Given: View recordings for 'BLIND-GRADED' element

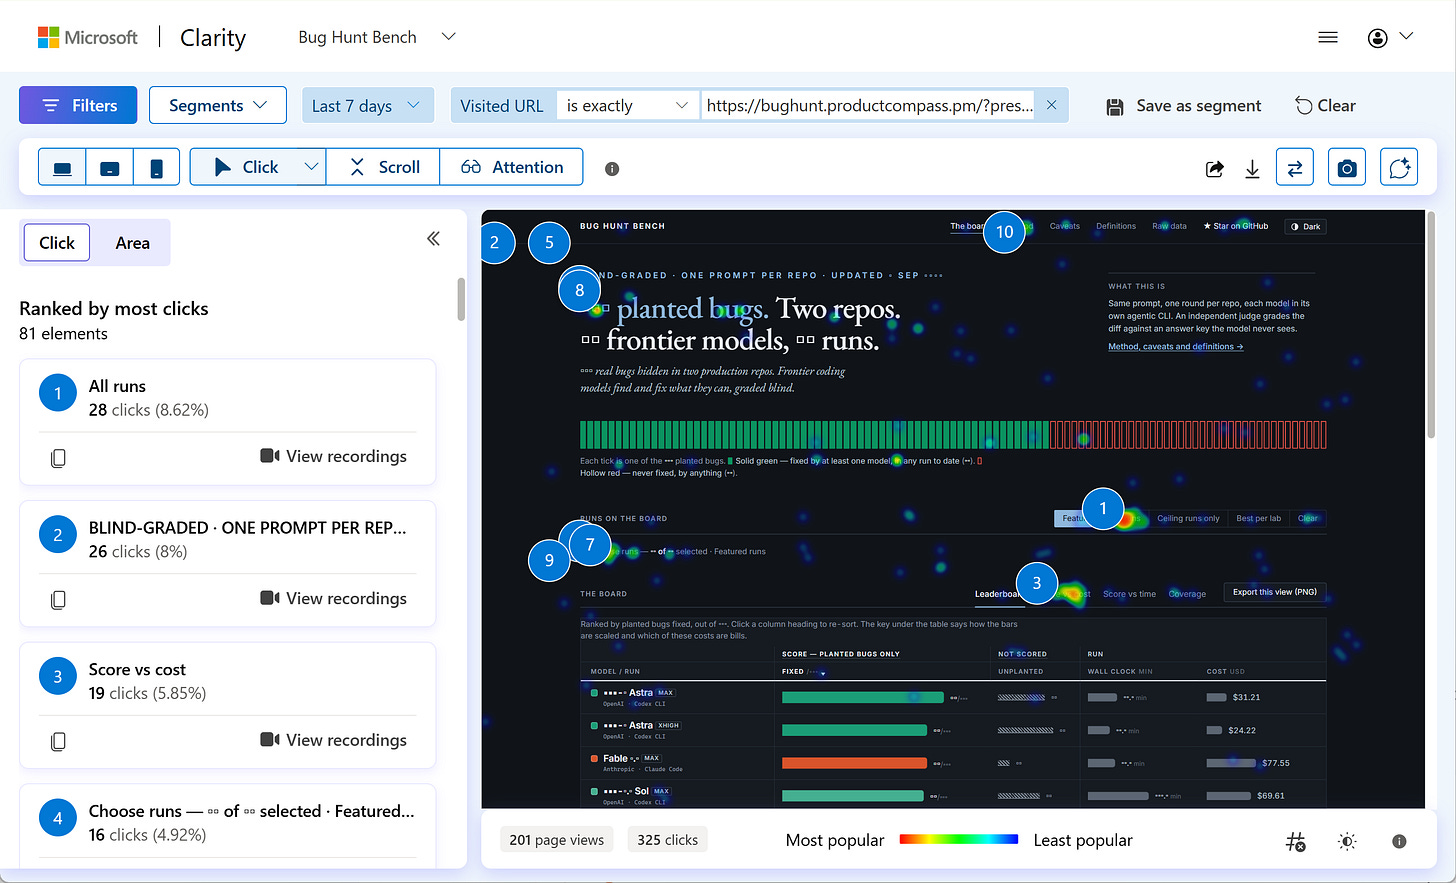Looking at the screenshot, I should [334, 598].
